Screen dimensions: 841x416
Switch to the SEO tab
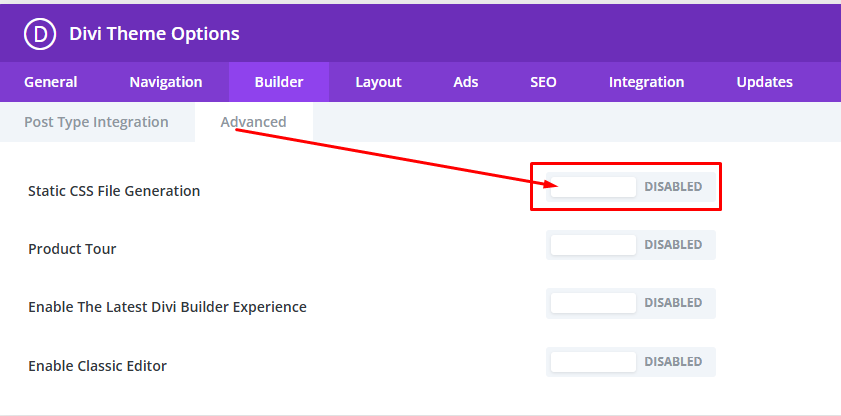[x=543, y=82]
